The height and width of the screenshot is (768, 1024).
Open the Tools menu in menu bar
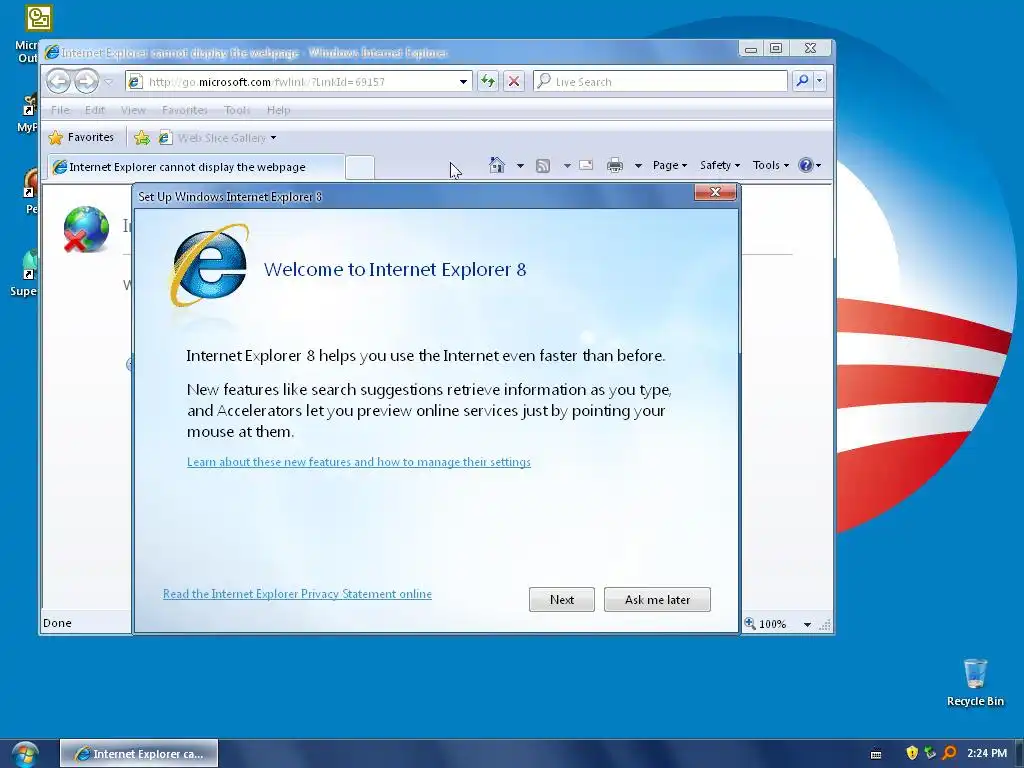coord(237,110)
